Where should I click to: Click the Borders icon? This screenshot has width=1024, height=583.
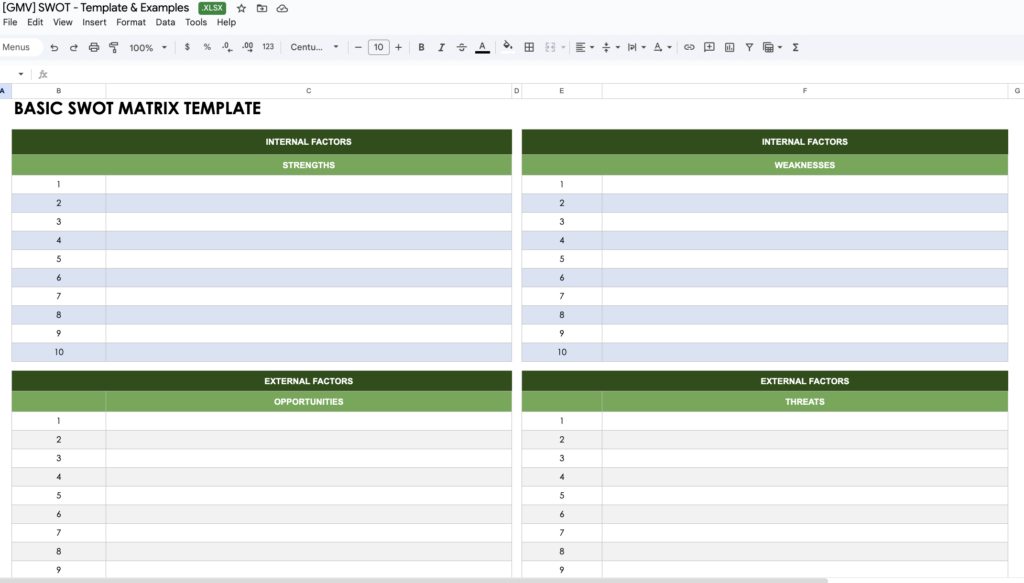pos(529,46)
